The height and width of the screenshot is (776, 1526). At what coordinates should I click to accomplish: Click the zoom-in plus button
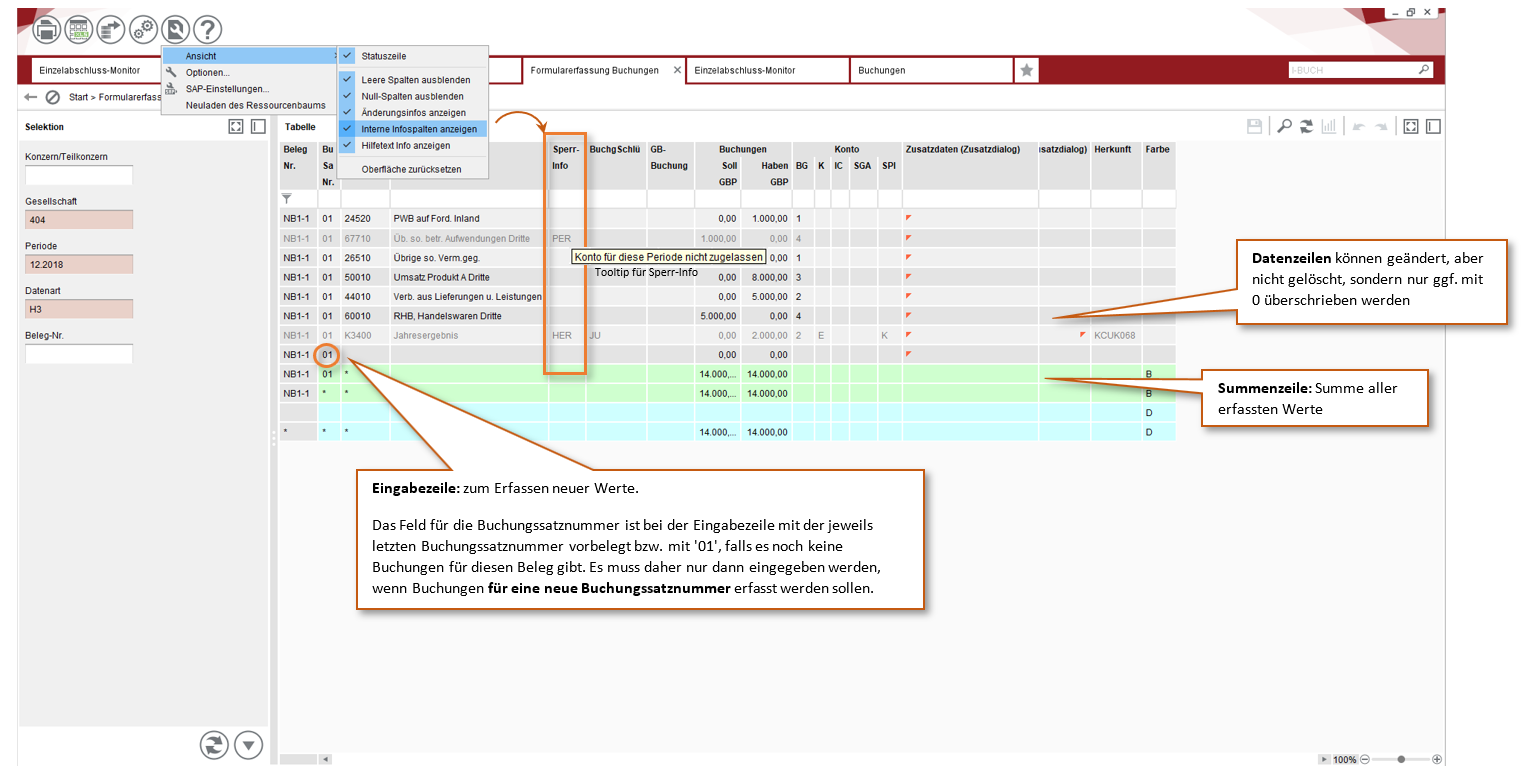(x=1437, y=760)
